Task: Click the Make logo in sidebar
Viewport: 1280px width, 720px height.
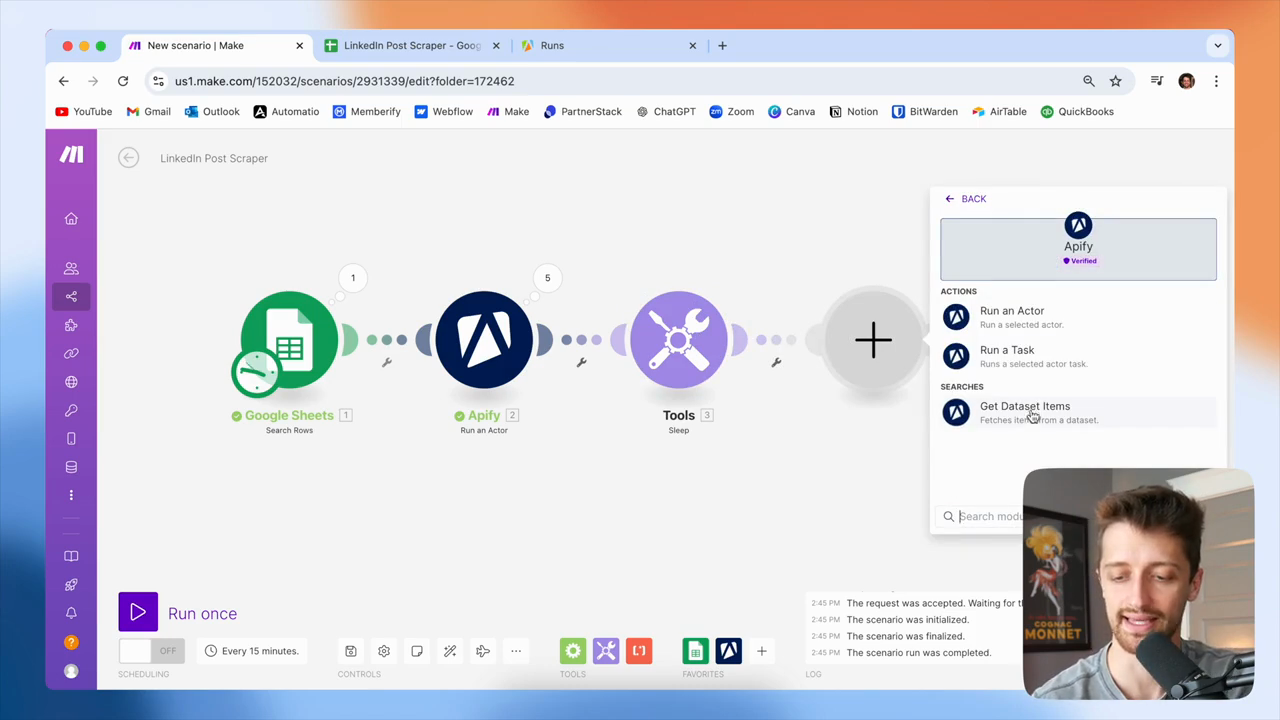Action: pos(71,154)
